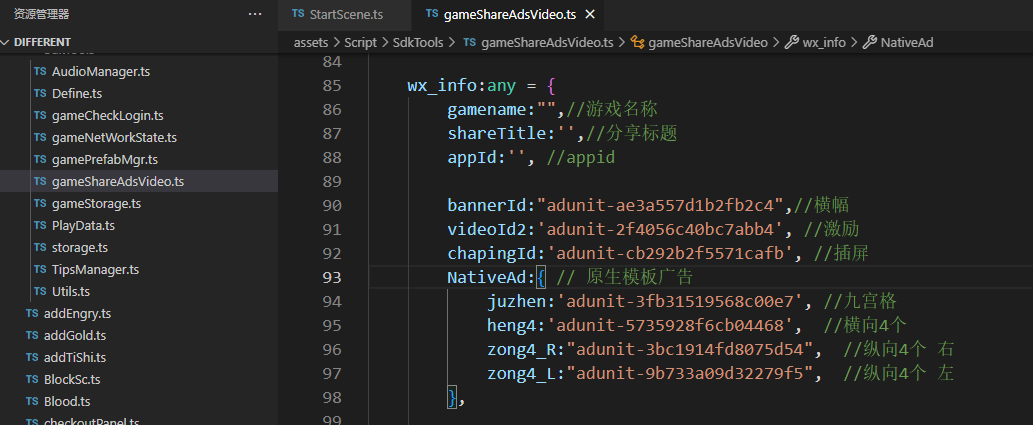Click the wx_info breadcrumb segment
This screenshot has height=425, width=1033.
pyautogui.click(x=824, y=42)
